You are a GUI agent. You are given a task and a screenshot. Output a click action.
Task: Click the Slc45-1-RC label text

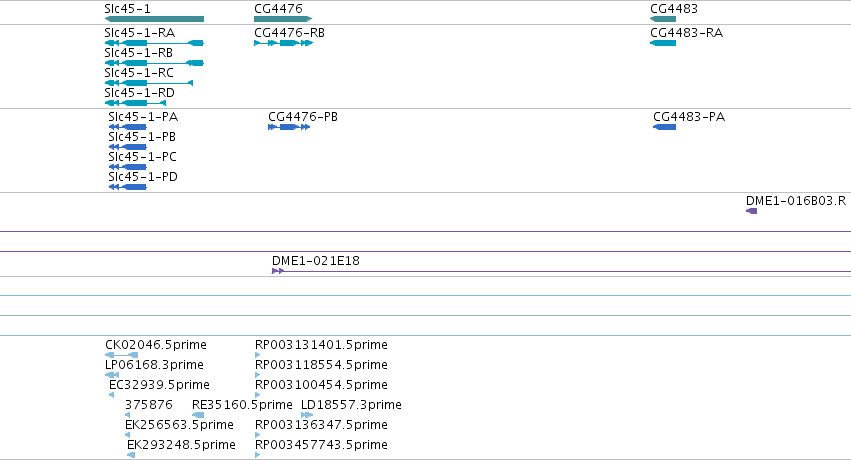tap(139, 73)
